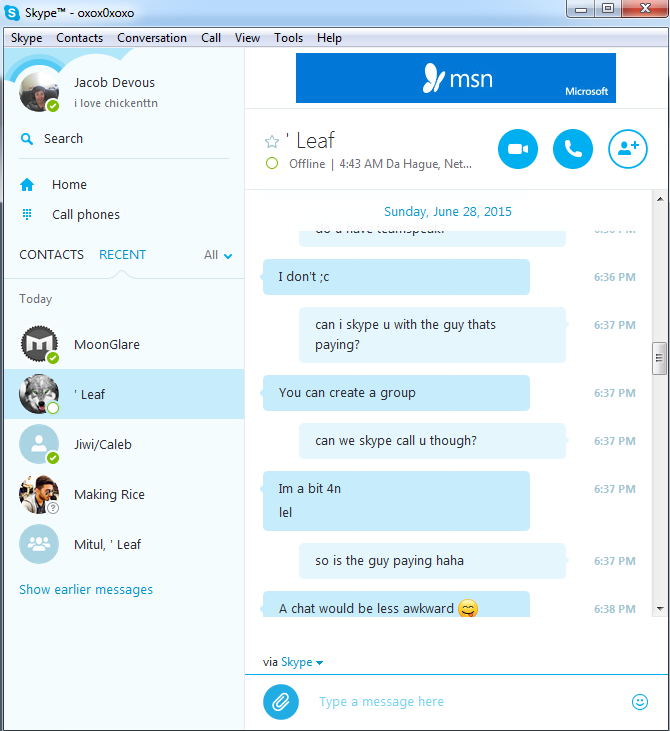Open Jacob Devous online status indicator
The image size is (670, 731).
53,106
